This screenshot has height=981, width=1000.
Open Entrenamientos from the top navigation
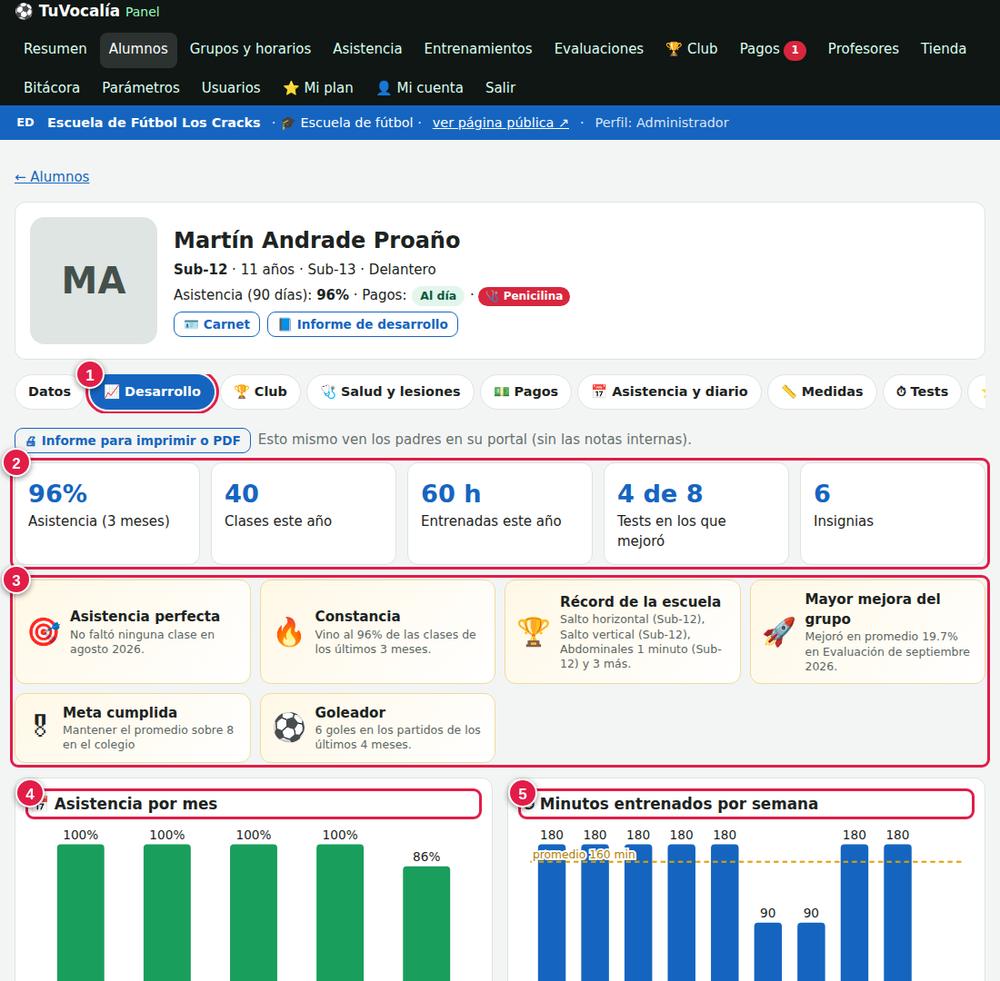tap(478, 49)
